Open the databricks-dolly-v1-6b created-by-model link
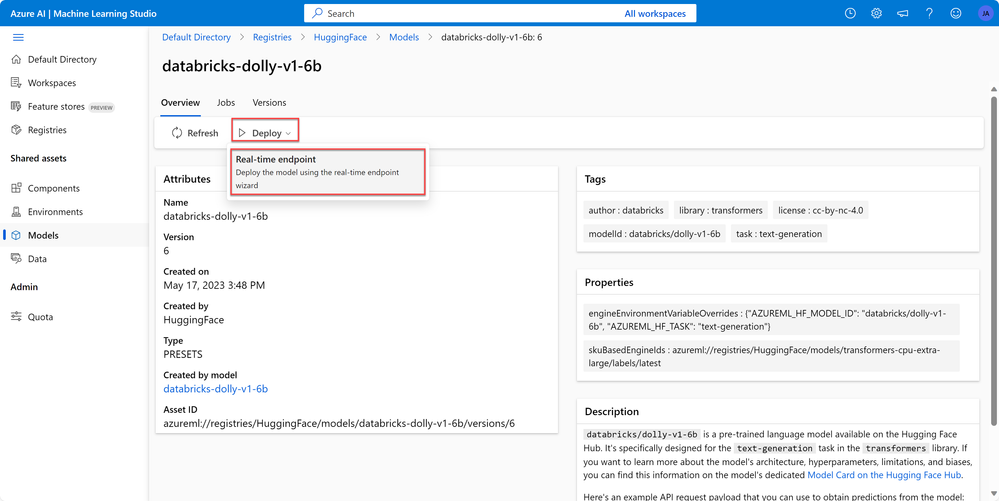This screenshot has height=501, width=999. 215,389
